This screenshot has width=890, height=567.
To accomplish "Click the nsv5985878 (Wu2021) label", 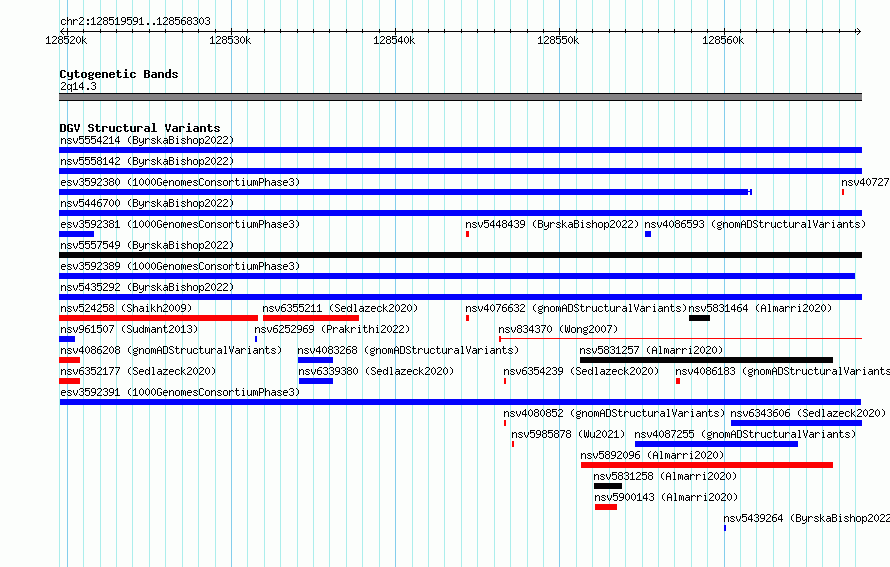I will [x=568, y=434].
